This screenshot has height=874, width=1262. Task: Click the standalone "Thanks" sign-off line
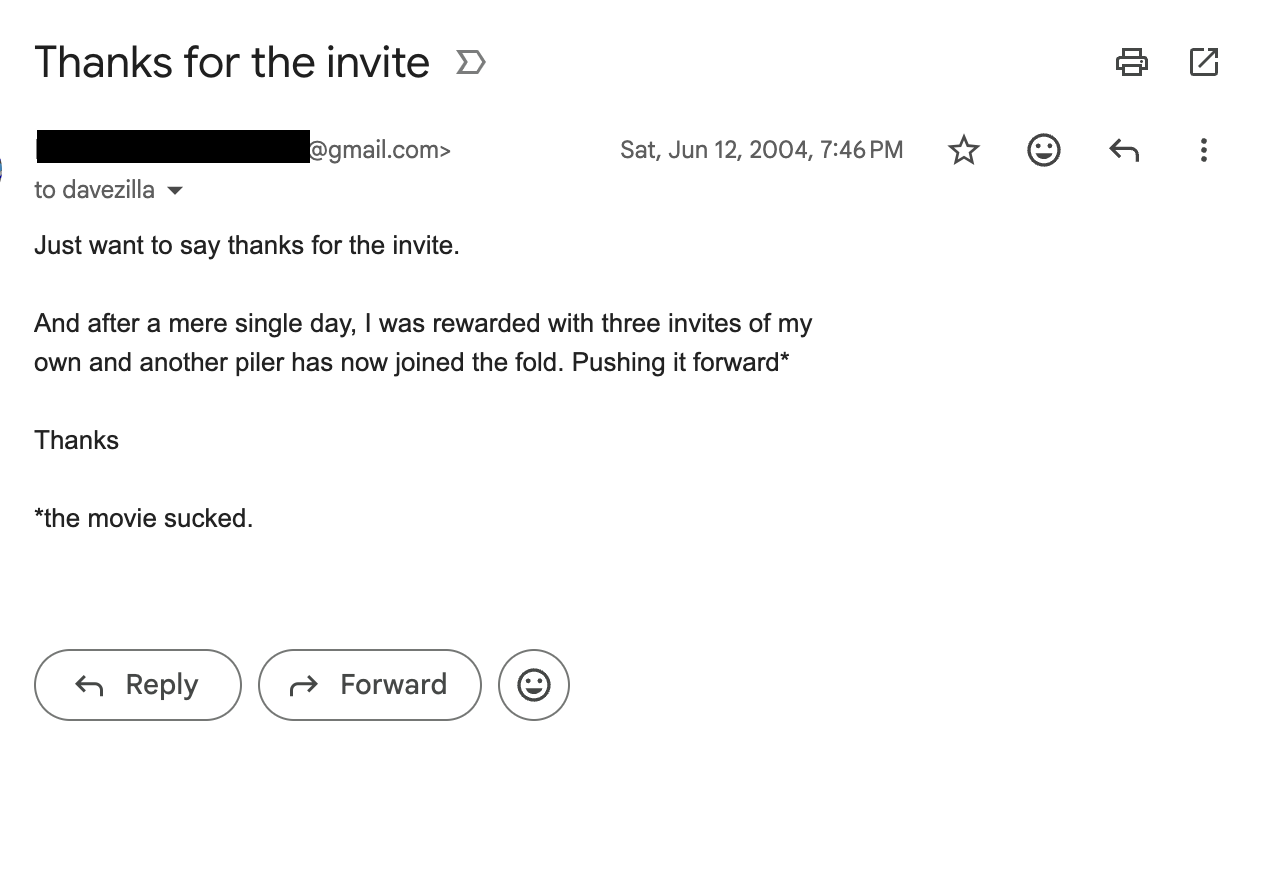coord(76,440)
